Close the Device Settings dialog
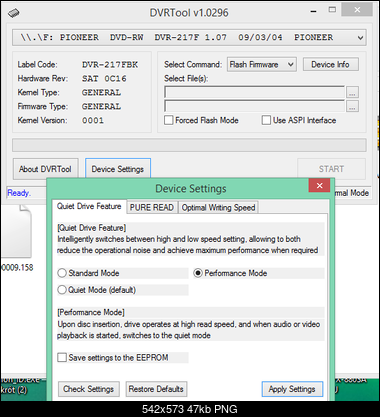The width and height of the screenshot is (380, 417). click(x=319, y=186)
